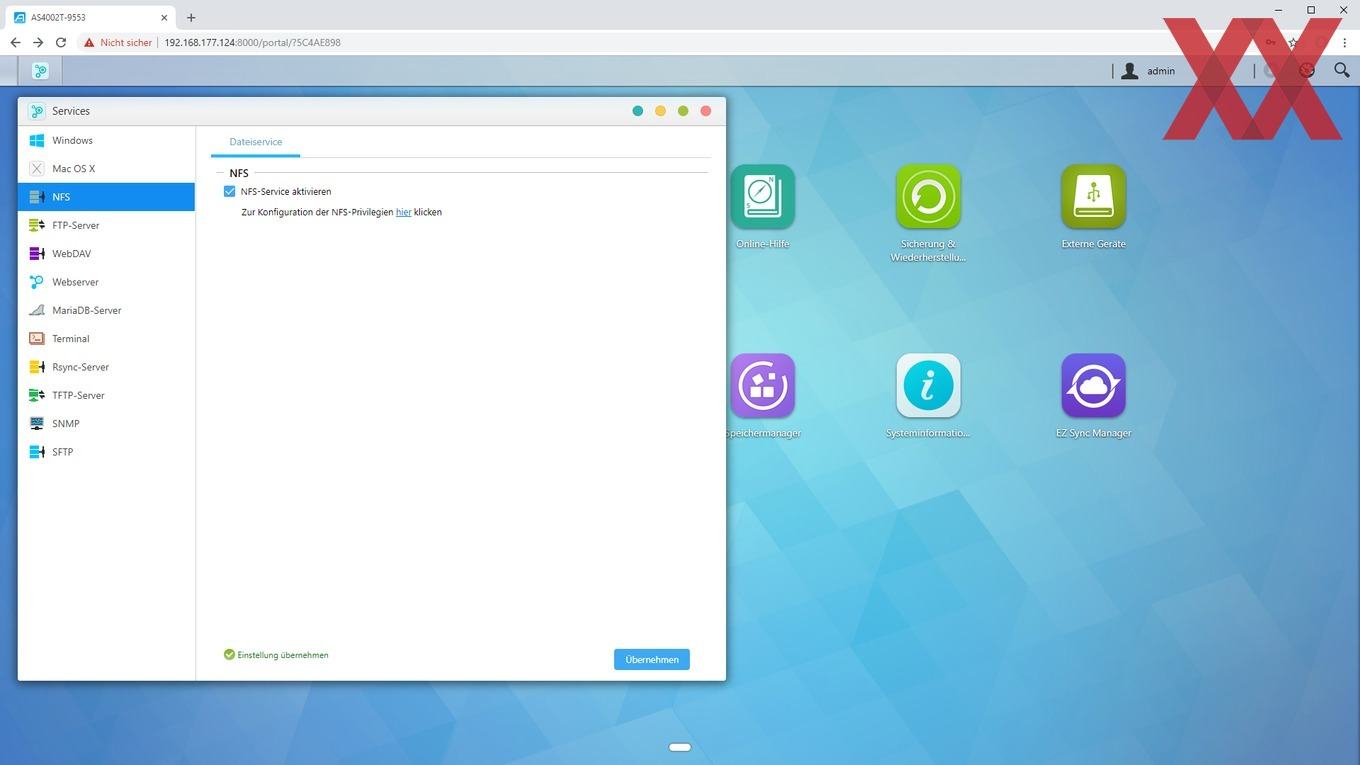Launch the Online-Hilfe desktop app
The image size is (1360, 765).
coord(762,197)
